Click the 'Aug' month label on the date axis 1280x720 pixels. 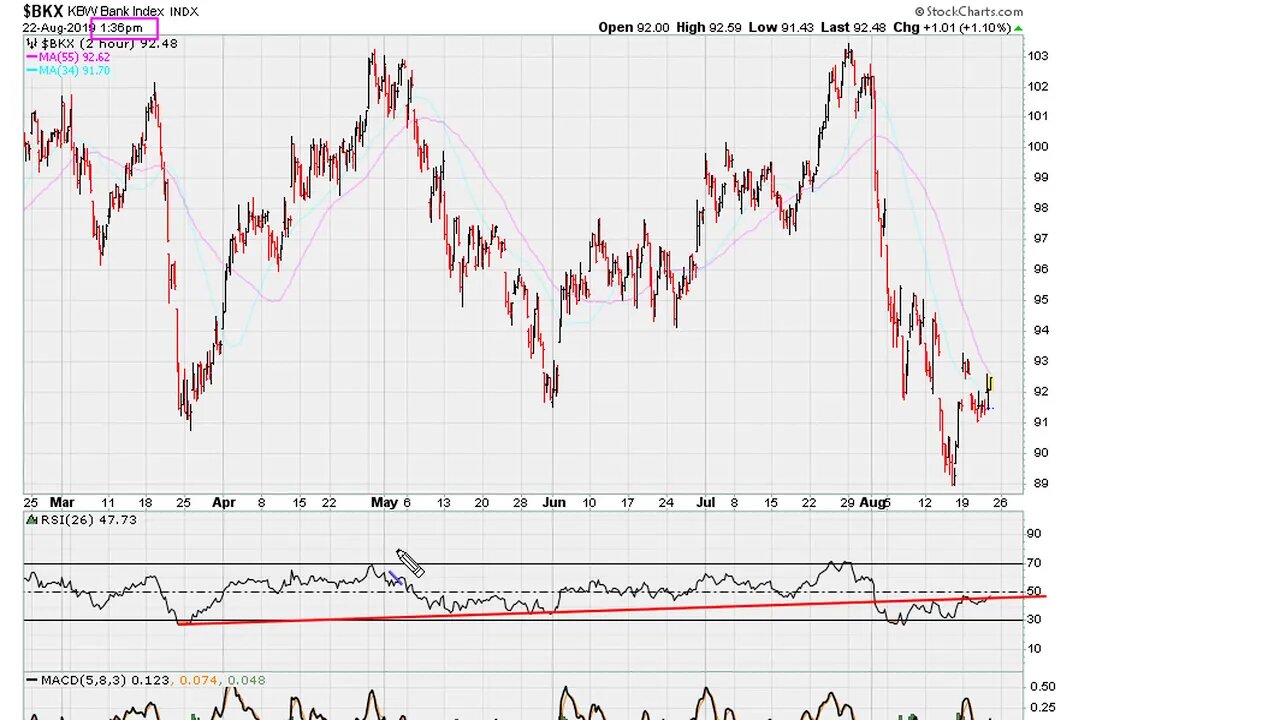coord(872,503)
